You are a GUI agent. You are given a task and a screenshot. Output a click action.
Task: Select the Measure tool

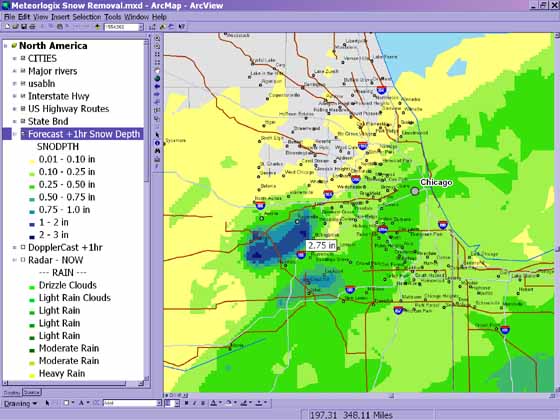(157, 159)
